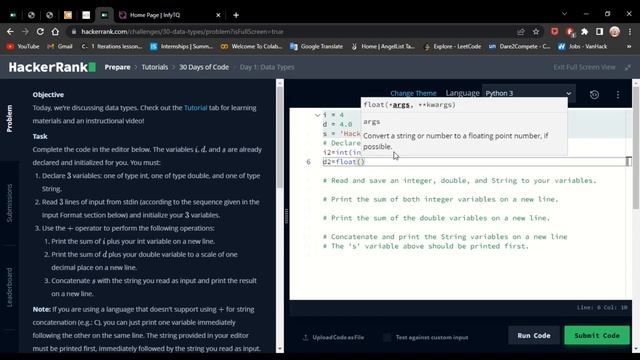
Task: Open the Python 3 language dropdown
Action: pos(529,93)
